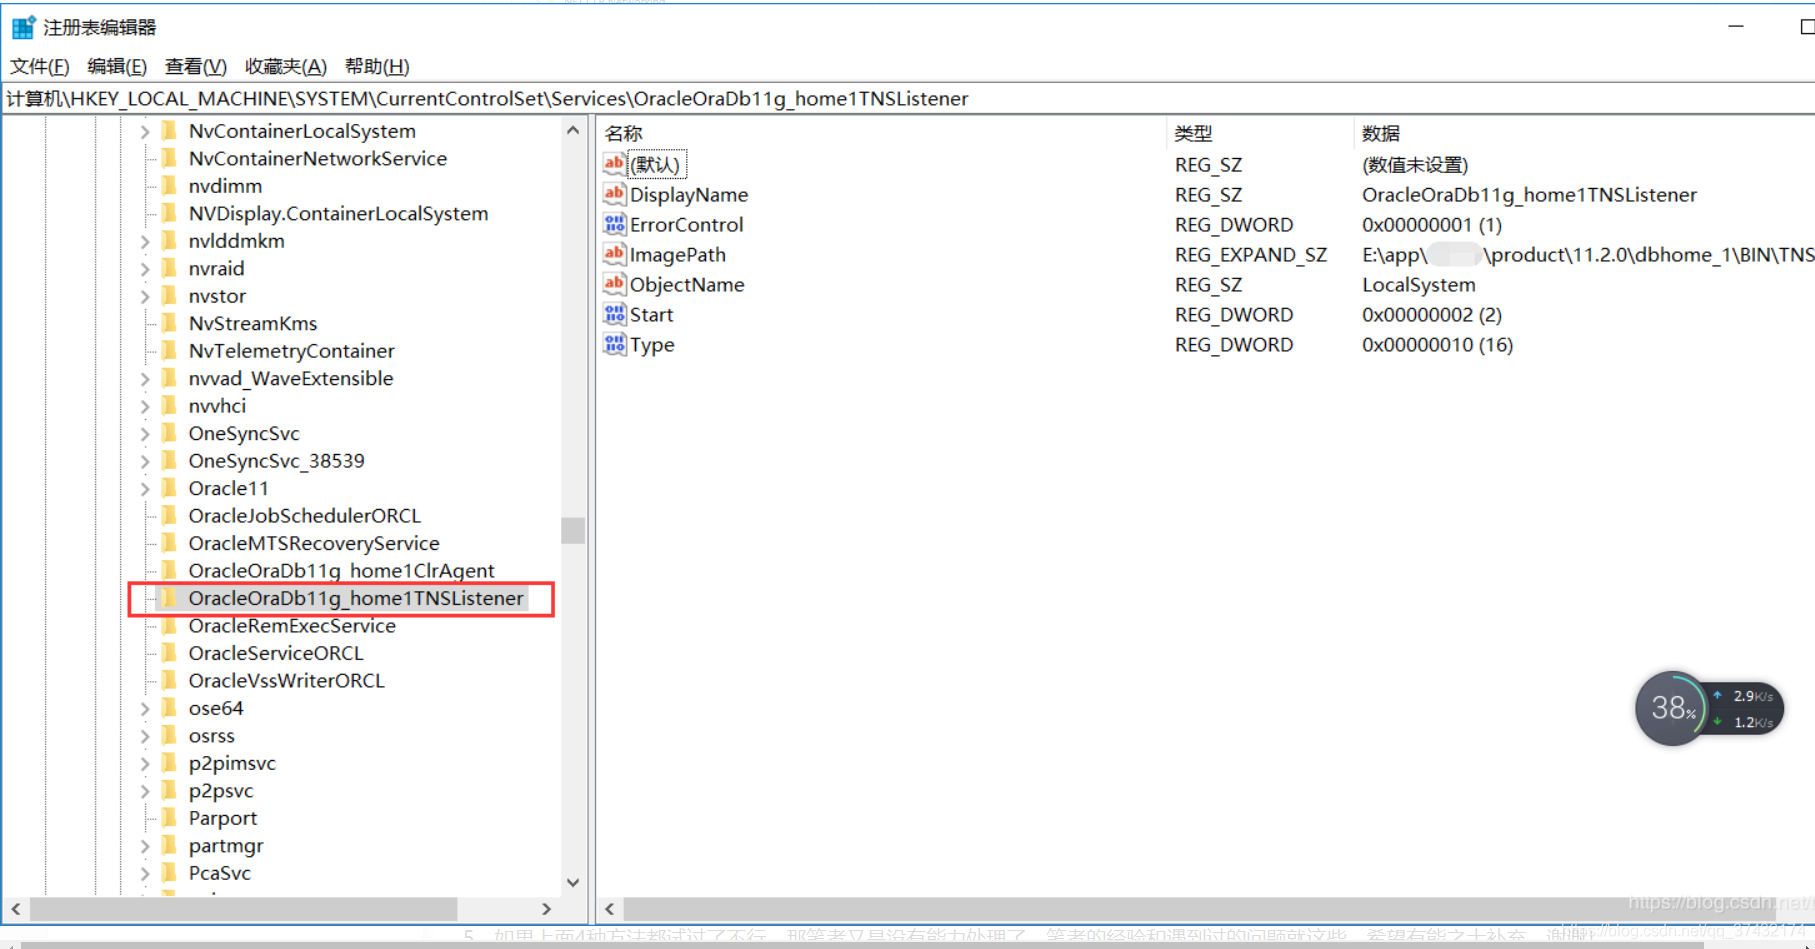Expand the nvvad_WaveExtensible key

click(144, 379)
